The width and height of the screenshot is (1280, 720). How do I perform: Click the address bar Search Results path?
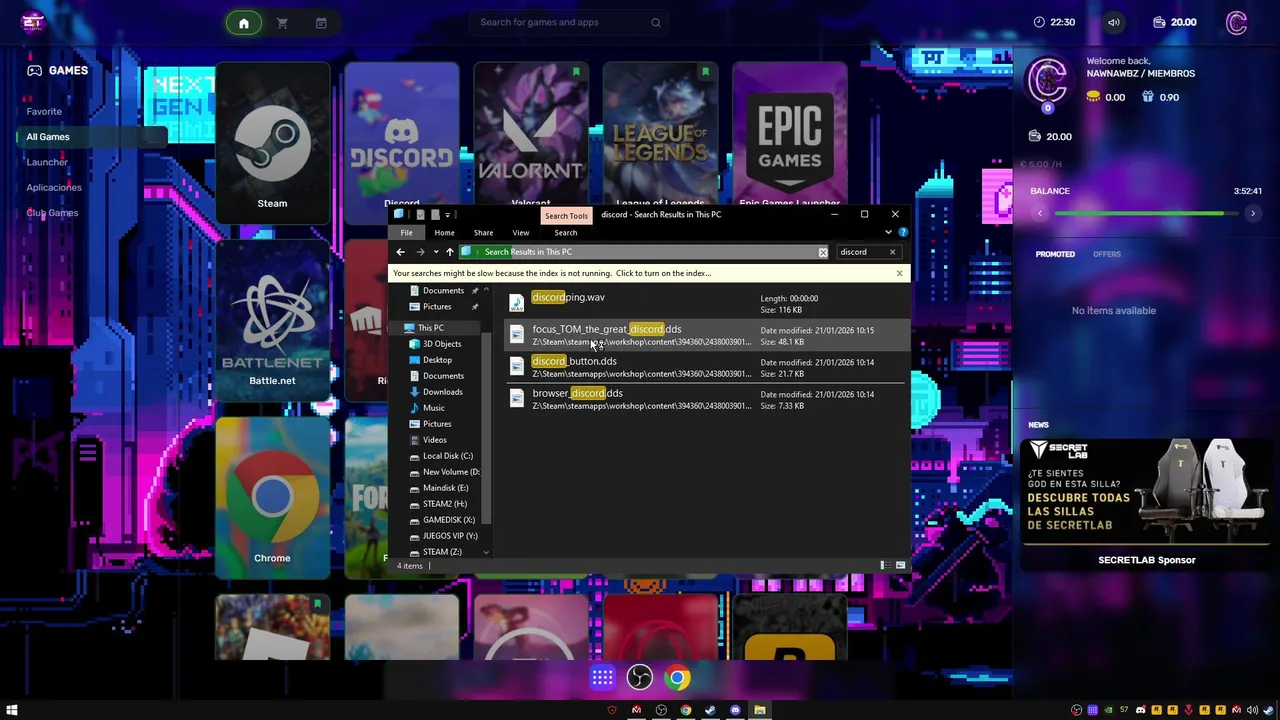tap(528, 252)
